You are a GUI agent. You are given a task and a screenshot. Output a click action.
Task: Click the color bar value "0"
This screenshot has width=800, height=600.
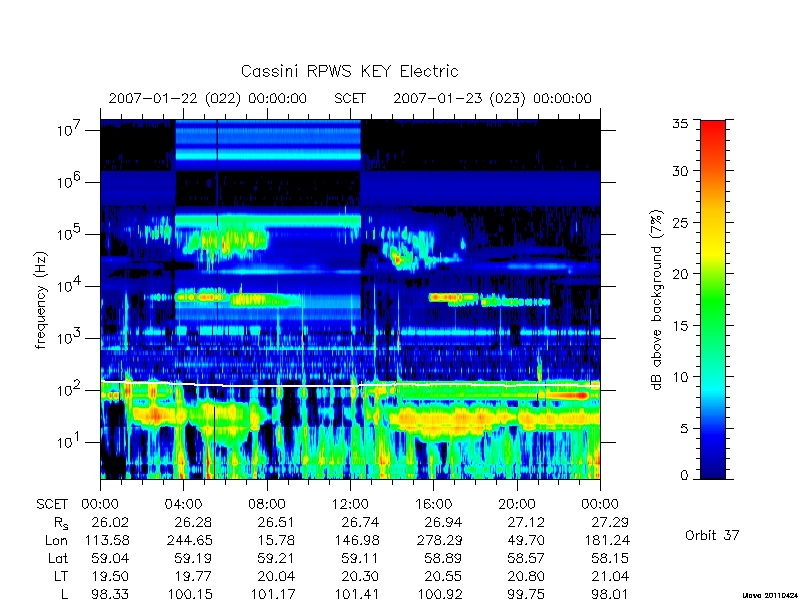[684, 476]
